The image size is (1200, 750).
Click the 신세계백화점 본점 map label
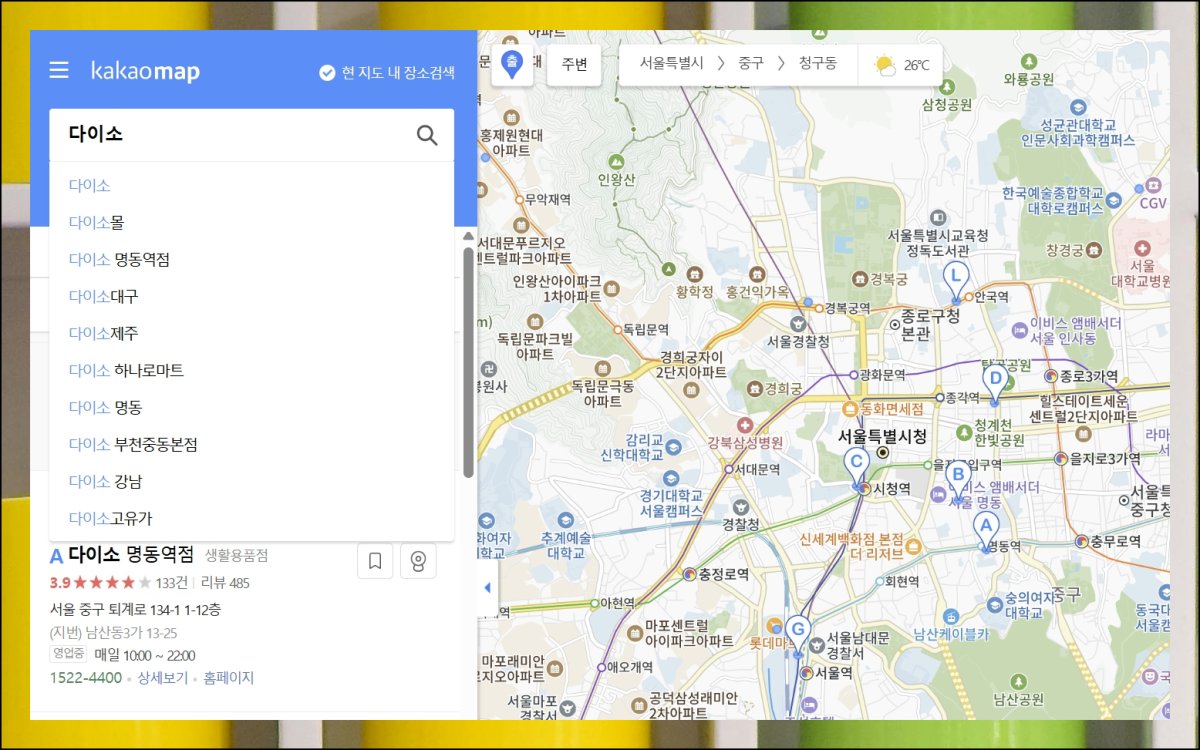click(x=852, y=545)
